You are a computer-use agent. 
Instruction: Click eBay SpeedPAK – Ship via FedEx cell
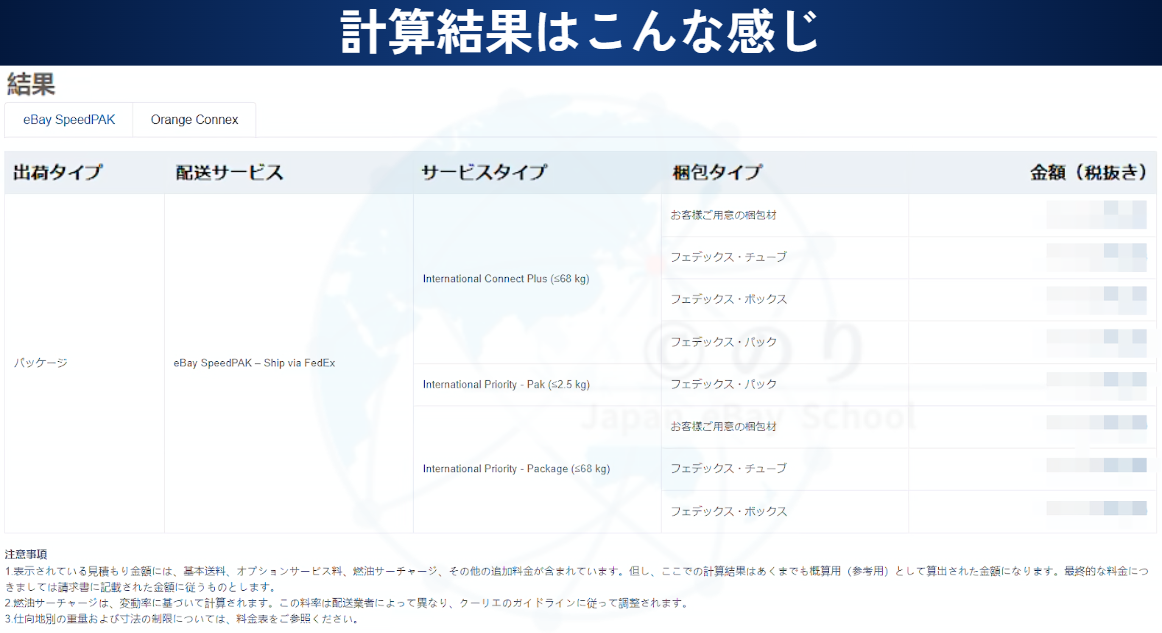click(254, 363)
